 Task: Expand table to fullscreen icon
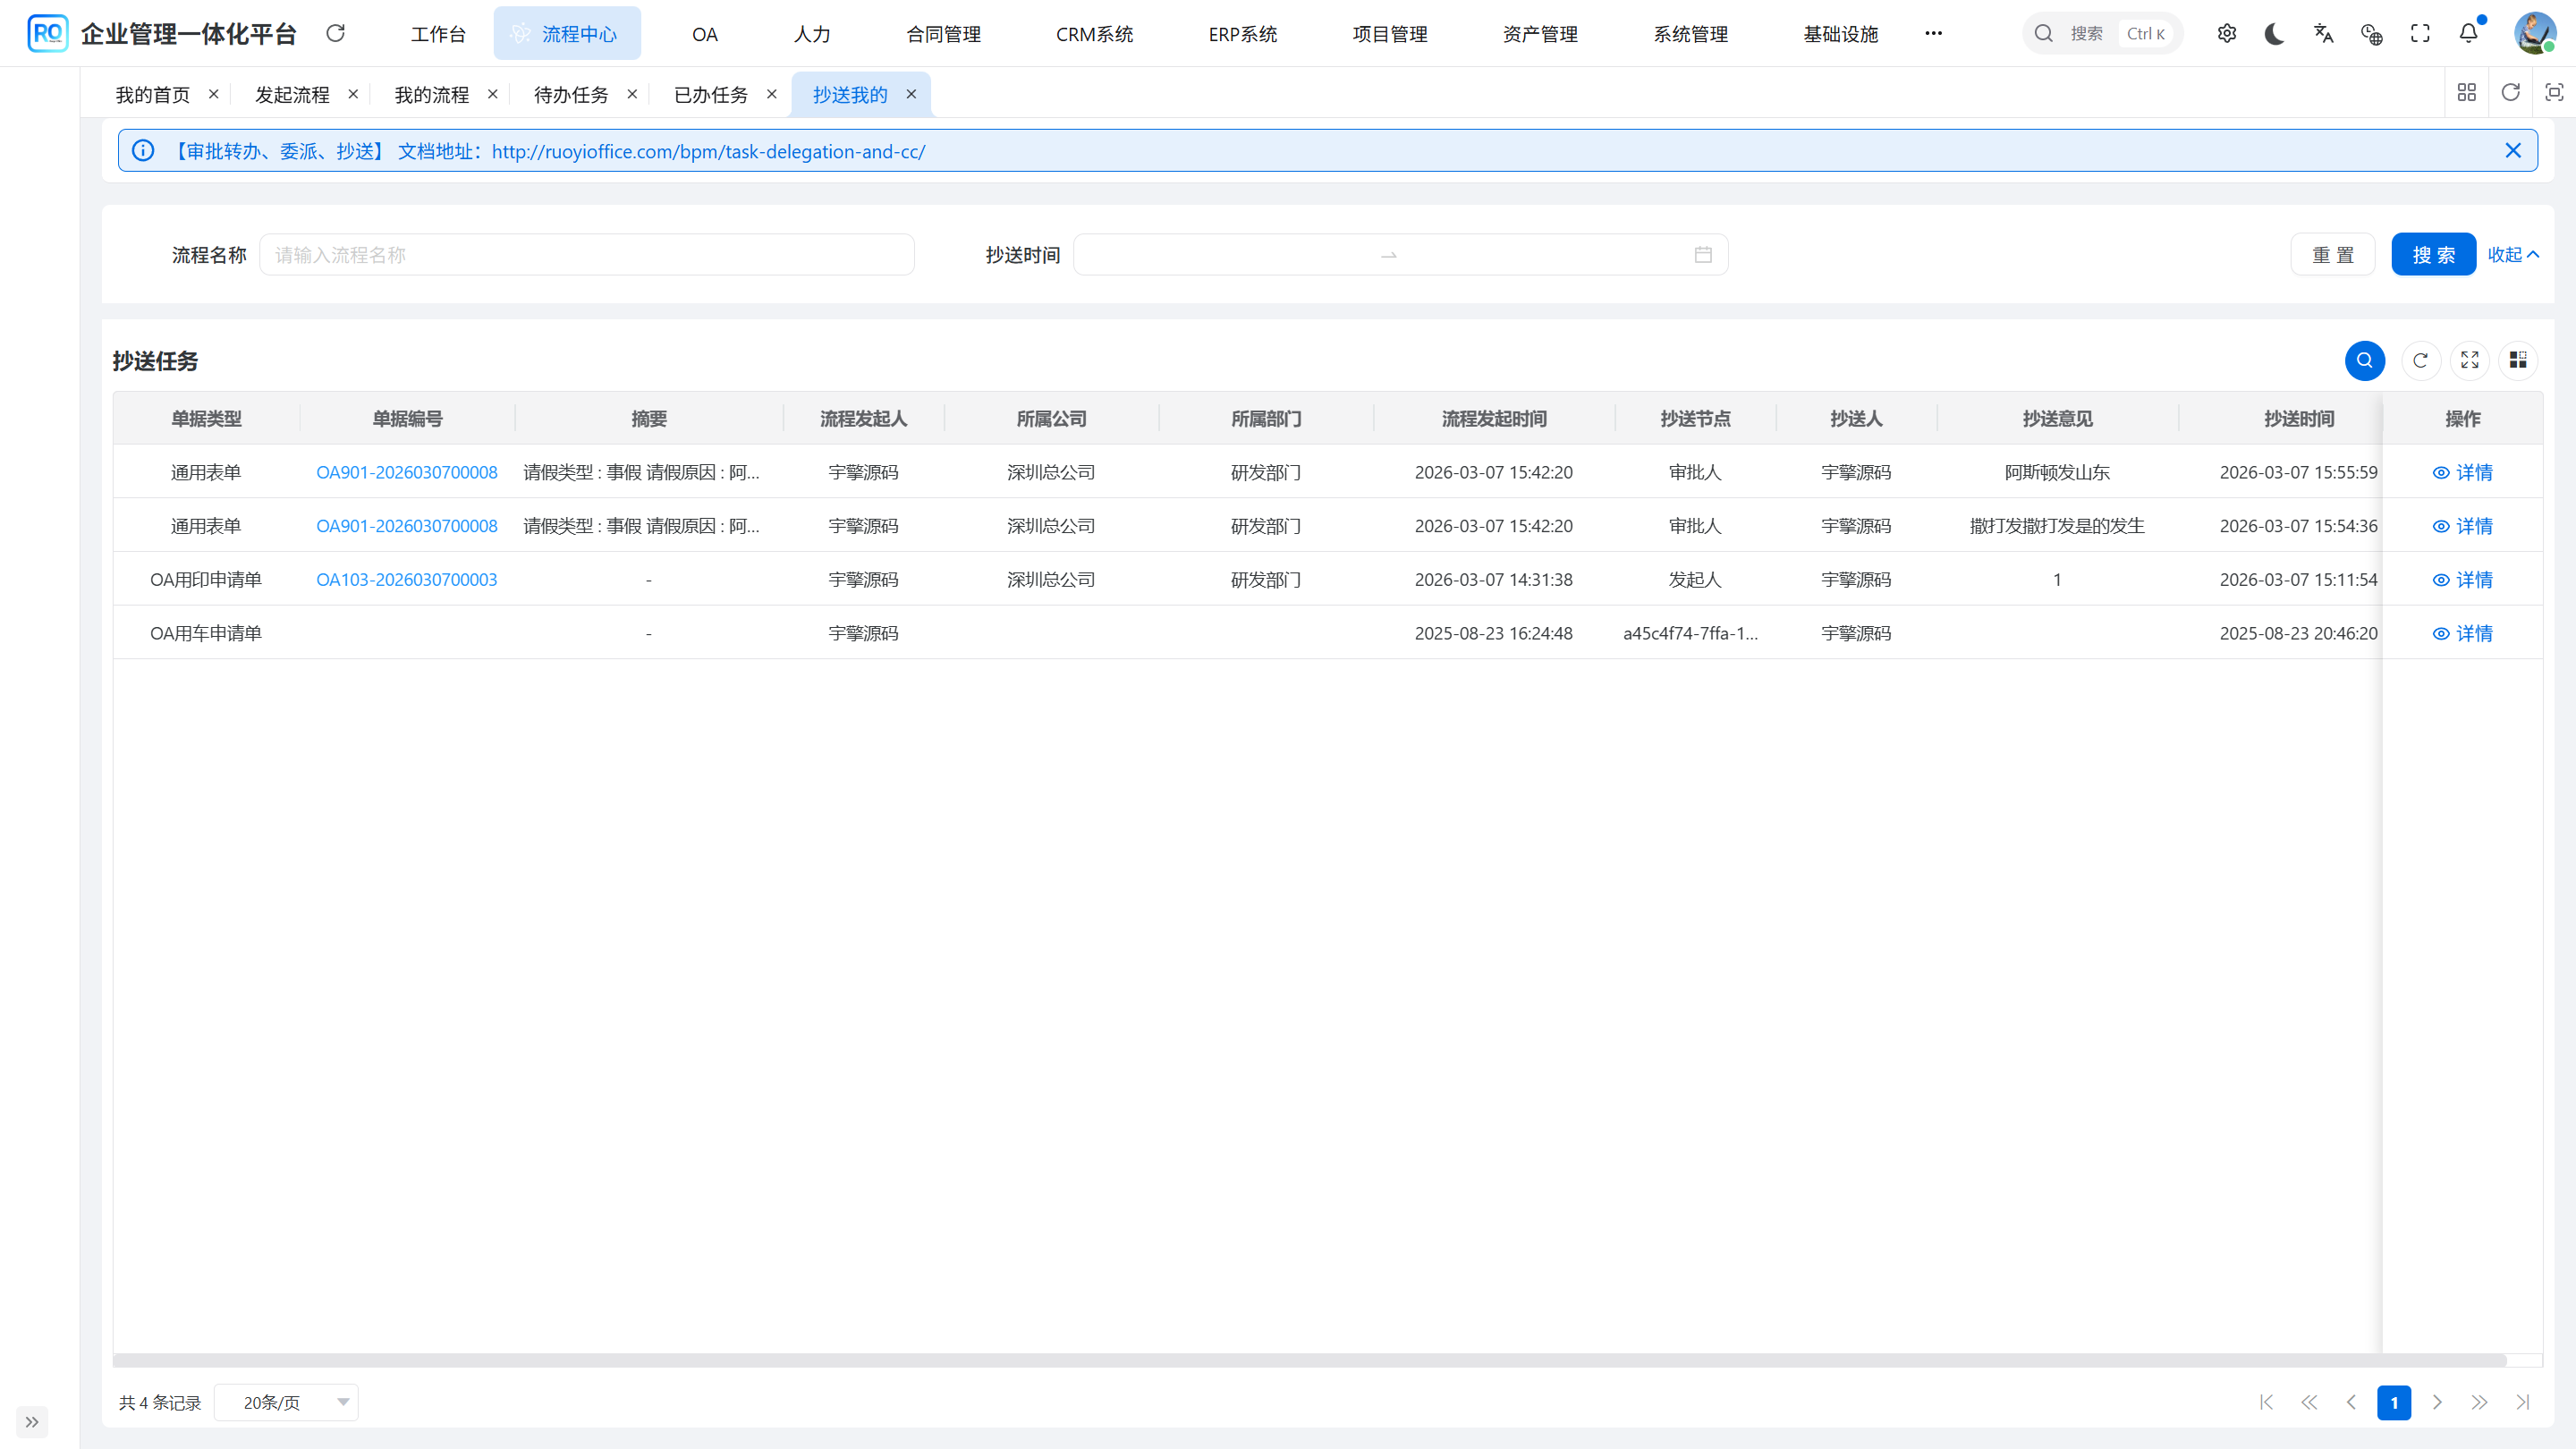point(2469,360)
